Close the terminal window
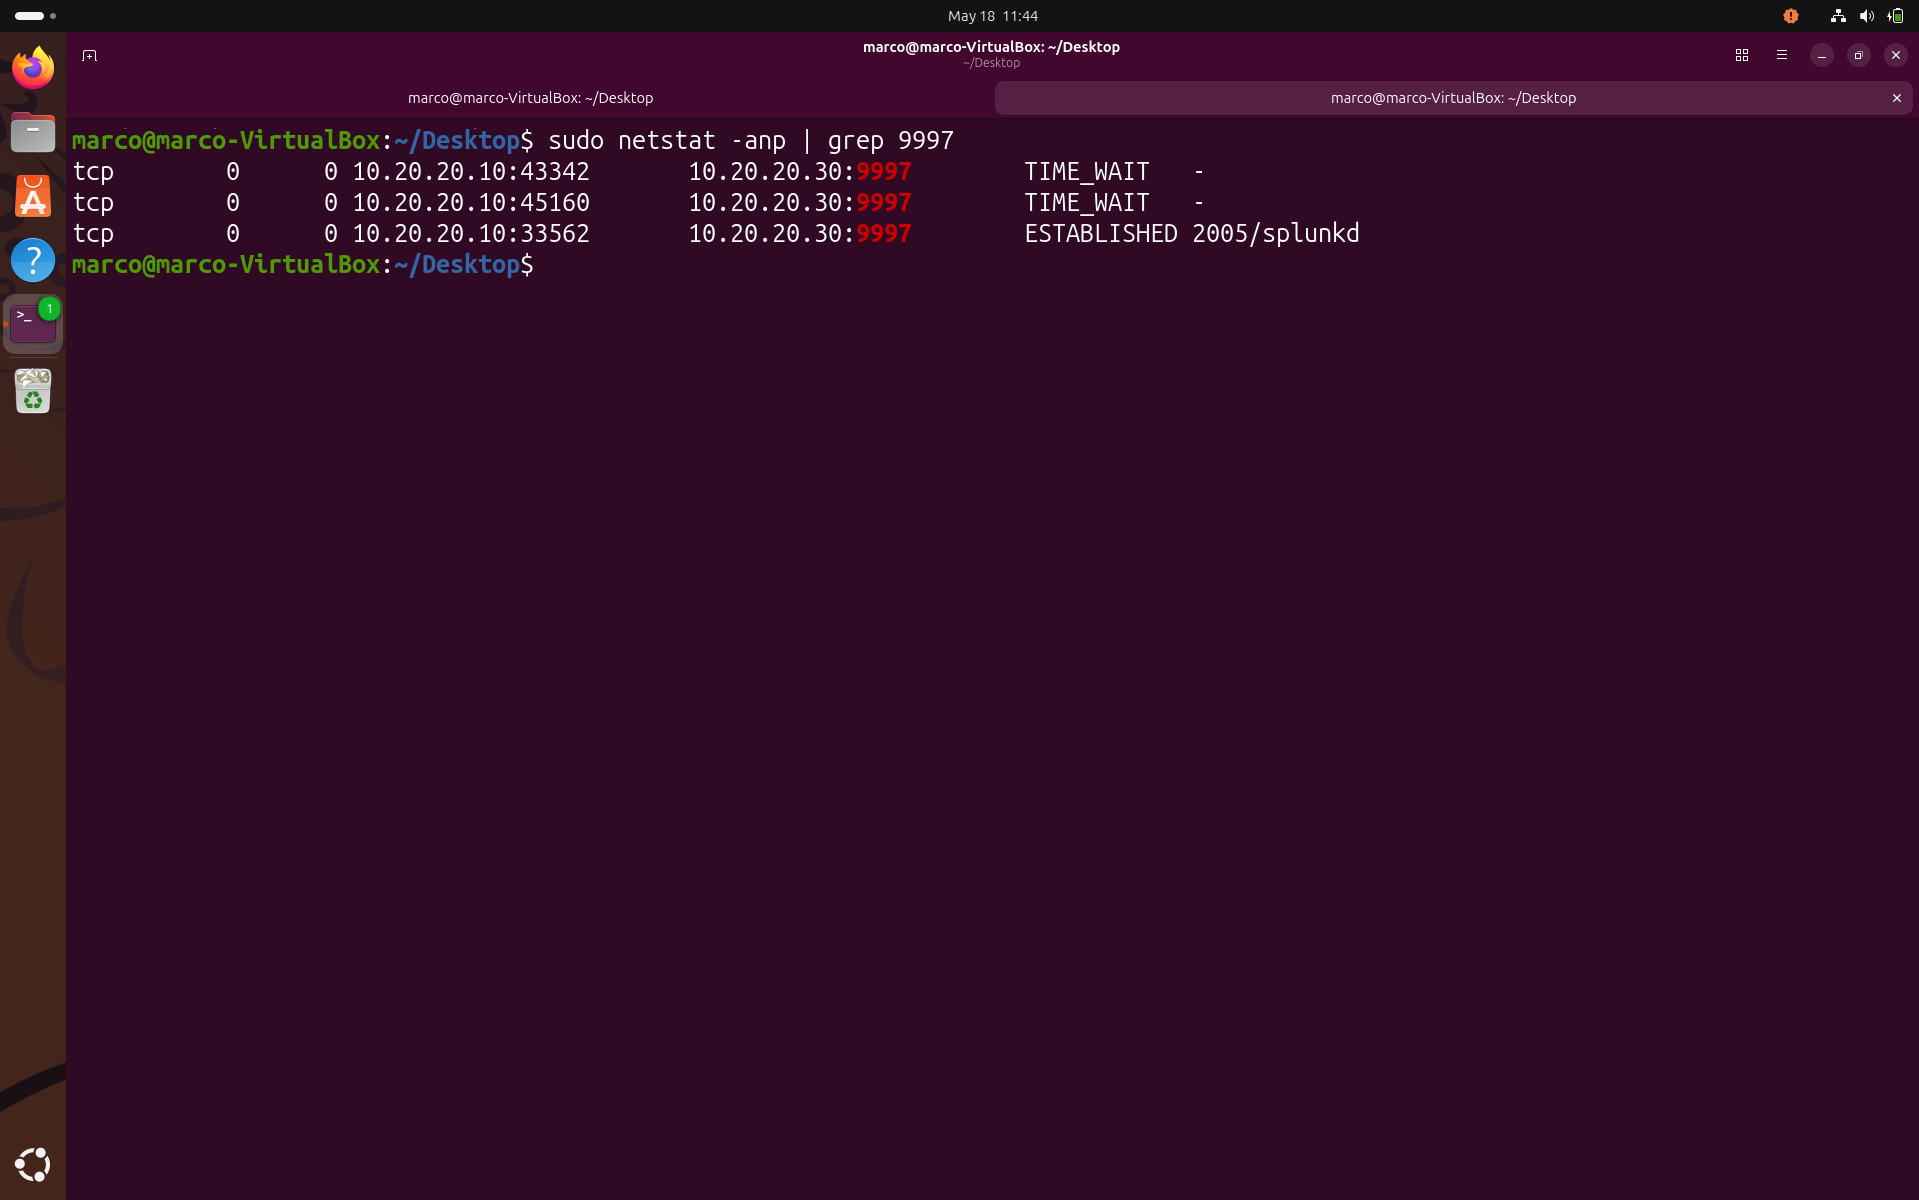 [x=1895, y=55]
